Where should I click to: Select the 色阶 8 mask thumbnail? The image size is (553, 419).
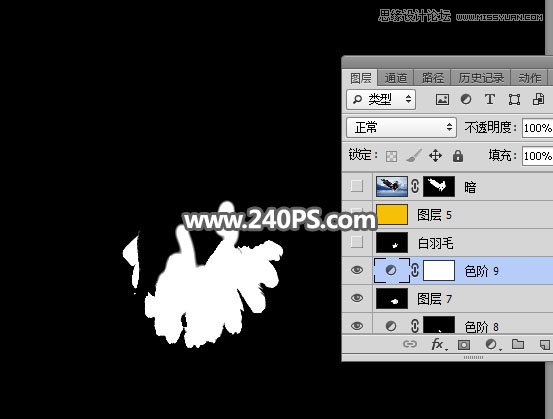click(439, 325)
